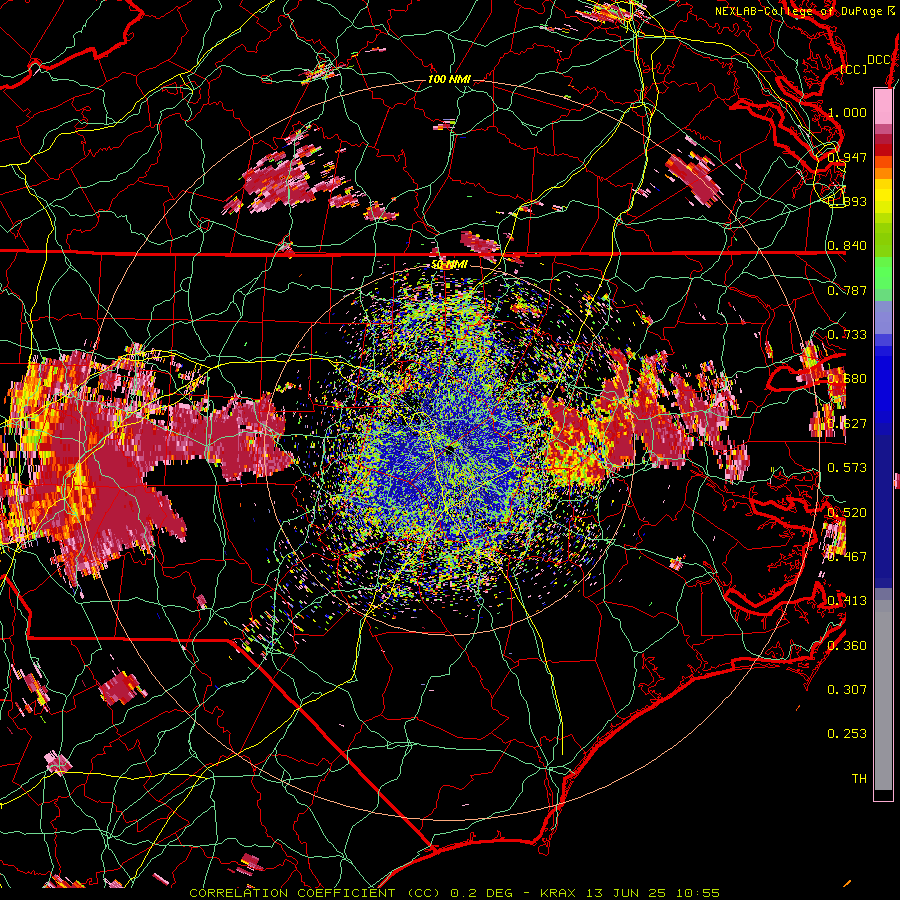Screen dimensions: 900x900
Task: Click the 0.520 scale value
Action: pos(847,512)
